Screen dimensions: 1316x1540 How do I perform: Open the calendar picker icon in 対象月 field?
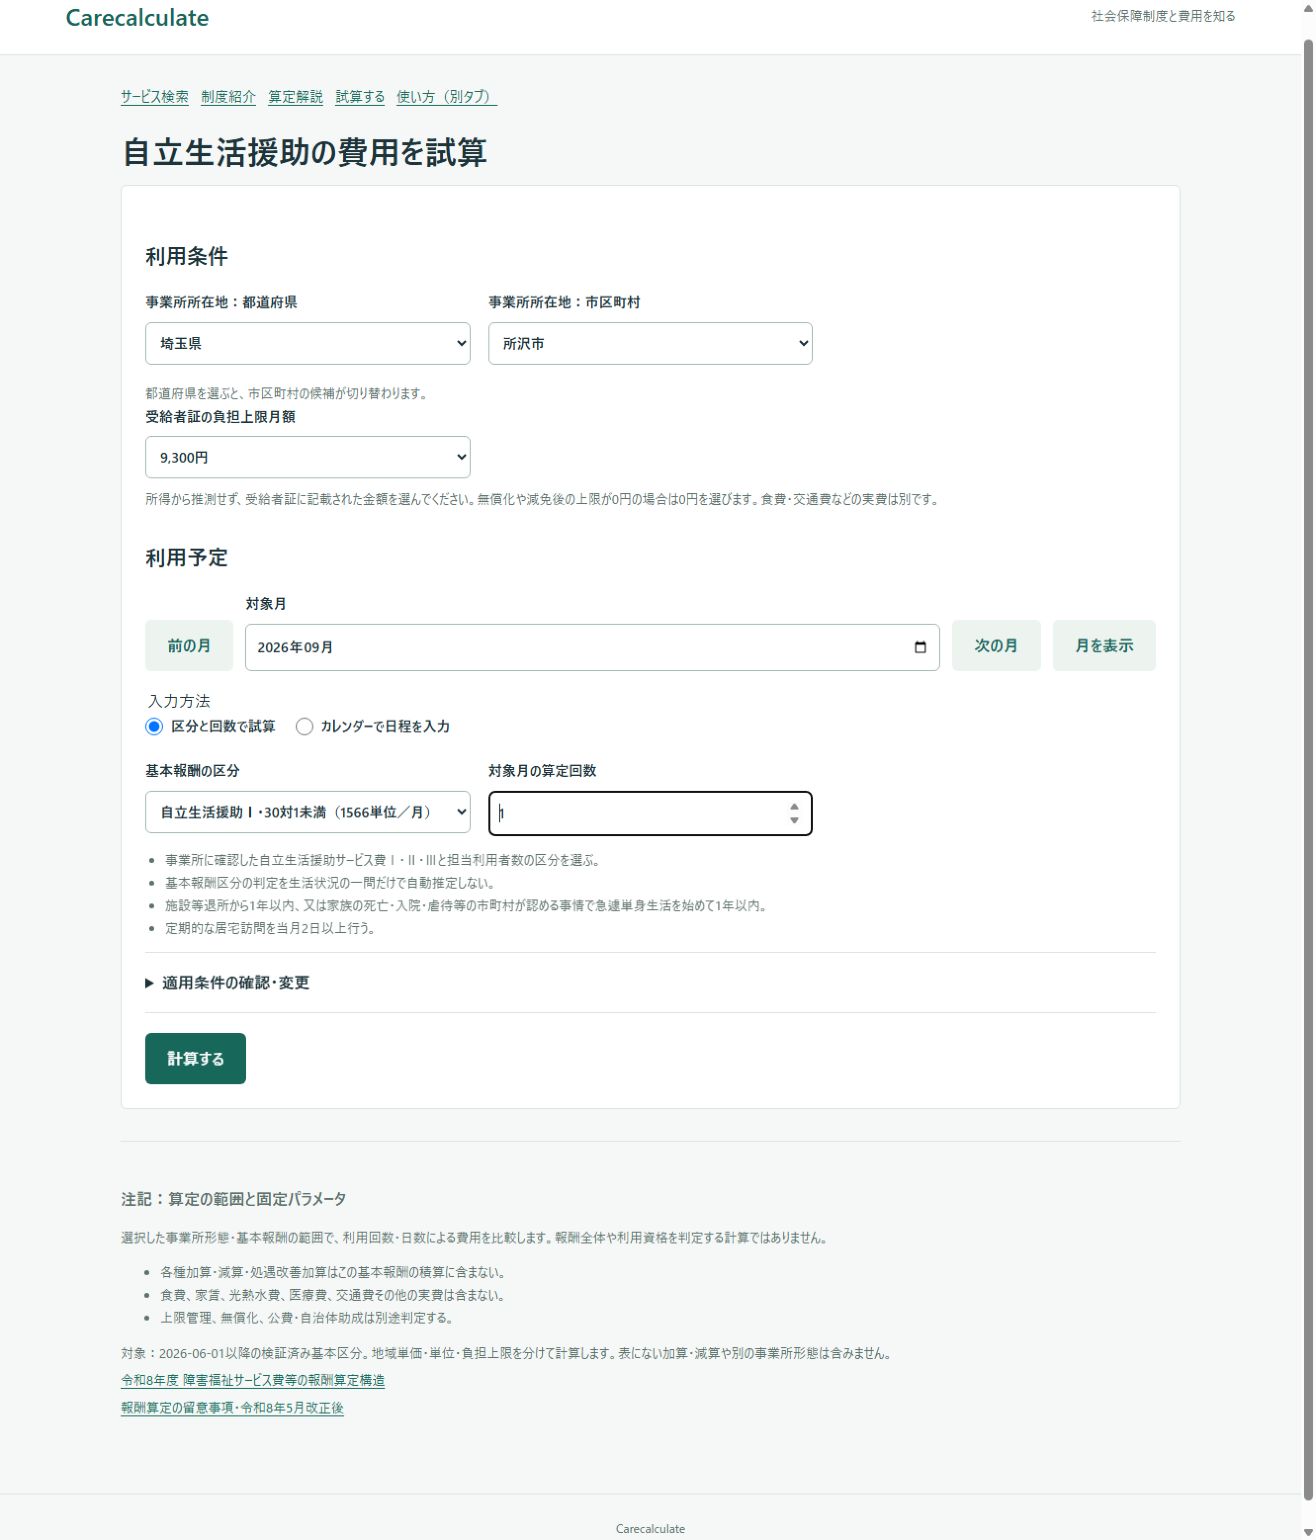(x=920, y=647)
